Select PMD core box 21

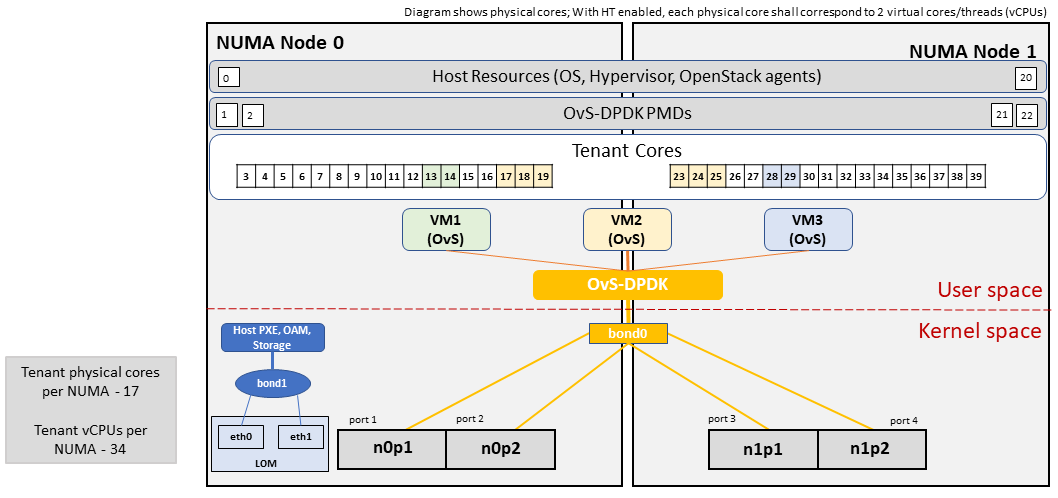(1001, 115)
